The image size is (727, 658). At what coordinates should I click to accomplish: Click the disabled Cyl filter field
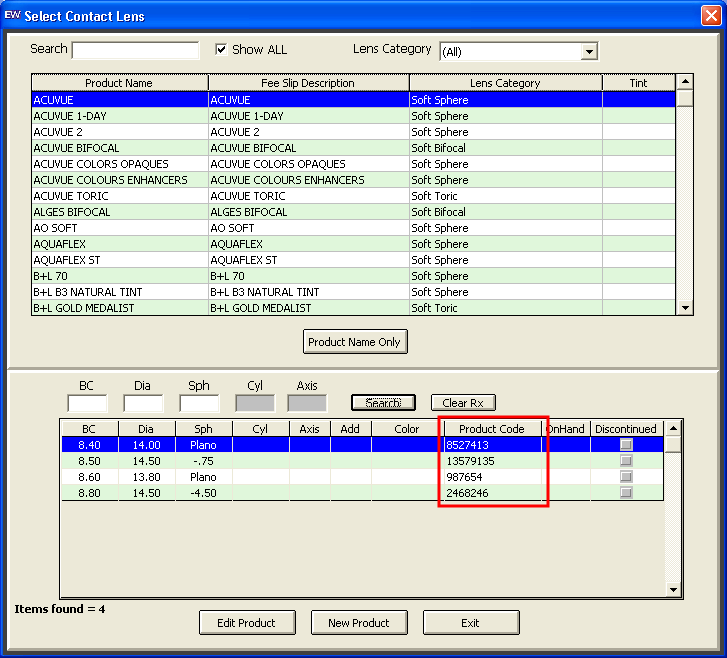(255, 403)
